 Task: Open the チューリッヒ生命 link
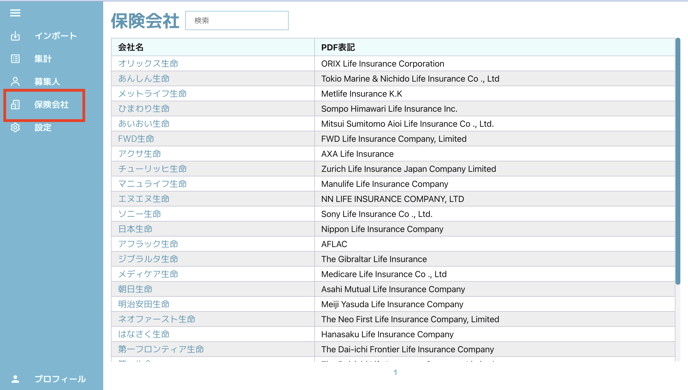(x=152, y=169)
